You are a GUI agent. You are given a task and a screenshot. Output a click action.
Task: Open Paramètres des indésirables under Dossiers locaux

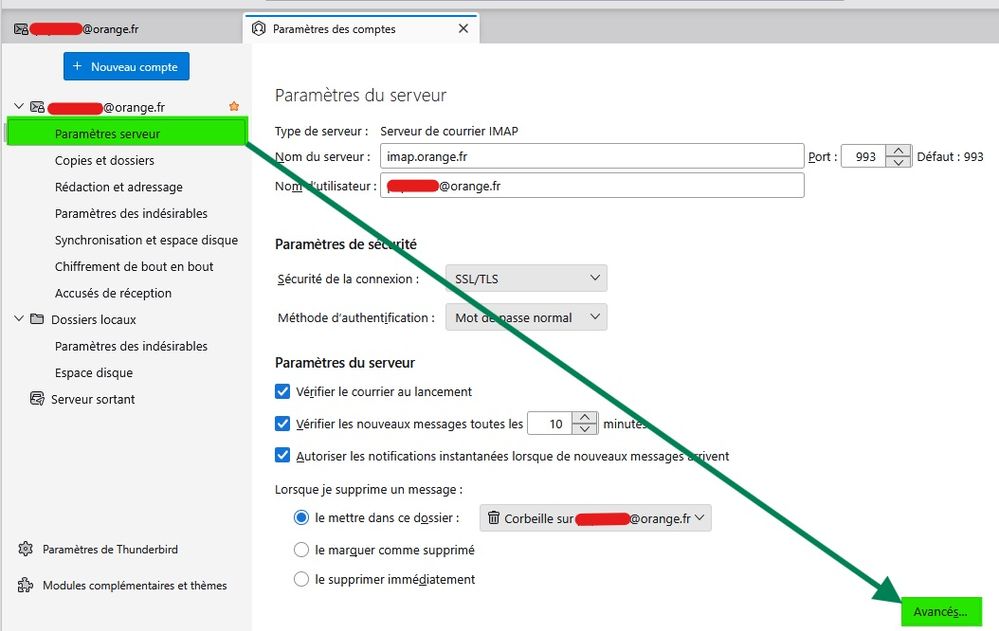pyautogui.click(x=131, y=346)
